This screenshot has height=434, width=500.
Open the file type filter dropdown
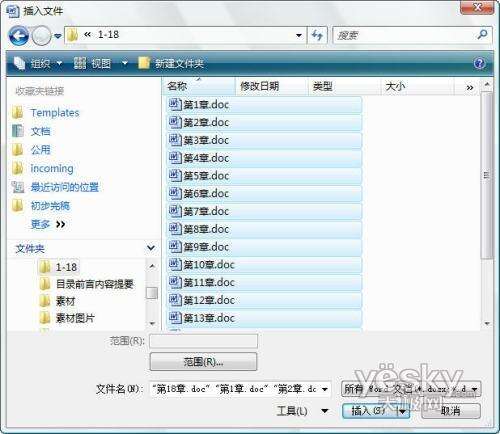411,389
